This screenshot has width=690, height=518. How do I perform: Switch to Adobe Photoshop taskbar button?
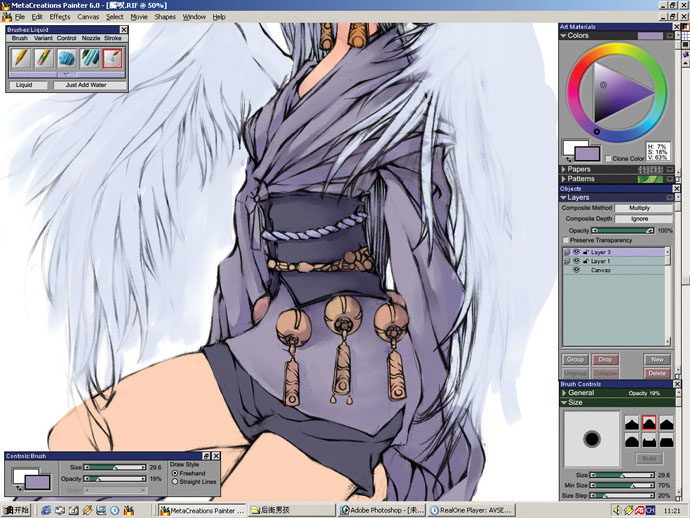(x=382, y=511)
